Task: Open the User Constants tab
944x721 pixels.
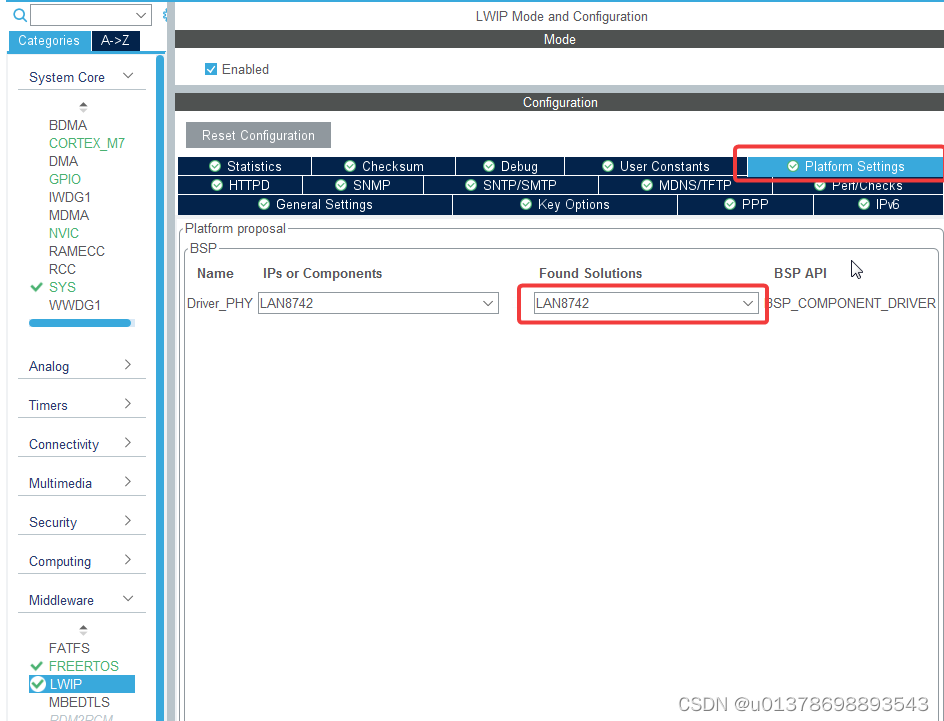Action: coord(656,166)
